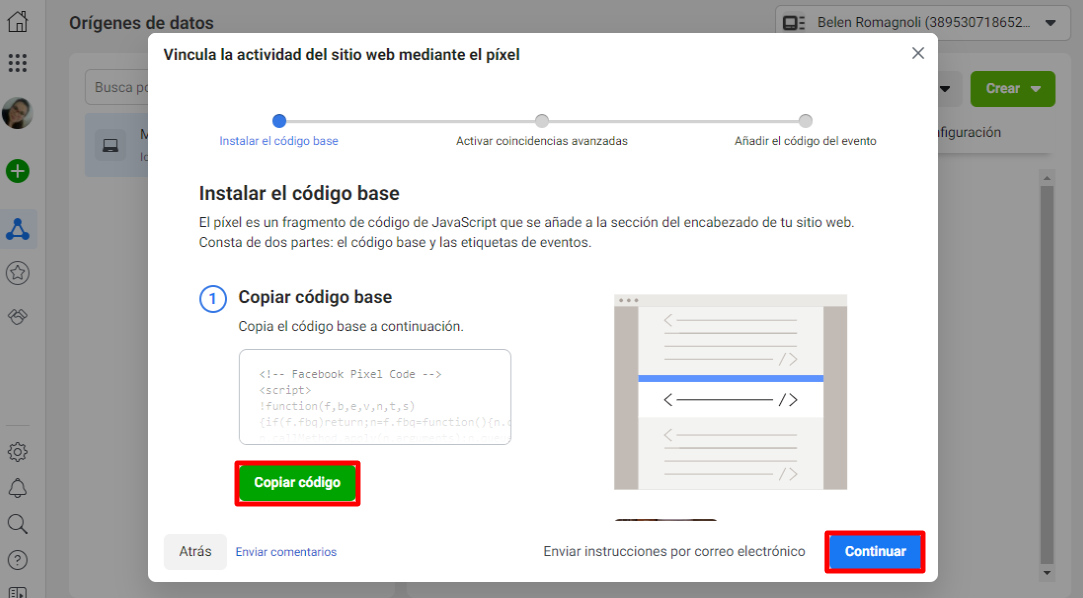1083x598 pixels.
Task: Open the data sources triangle icon
Action: coord(18,229)
